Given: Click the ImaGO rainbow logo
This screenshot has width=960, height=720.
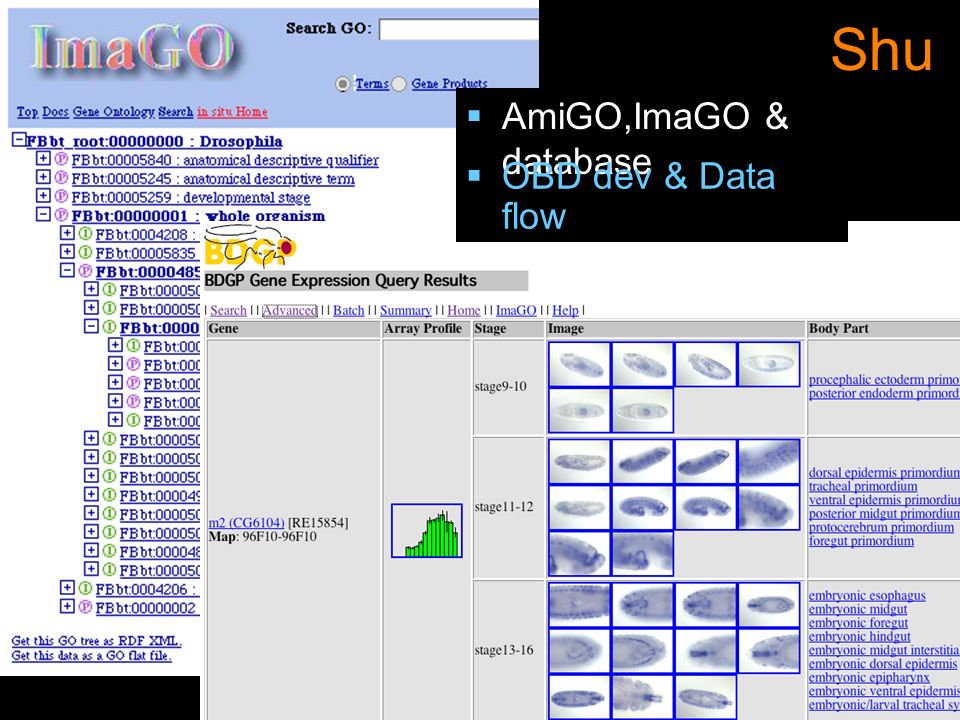Looking at the screenshot, I should (132, 51).
